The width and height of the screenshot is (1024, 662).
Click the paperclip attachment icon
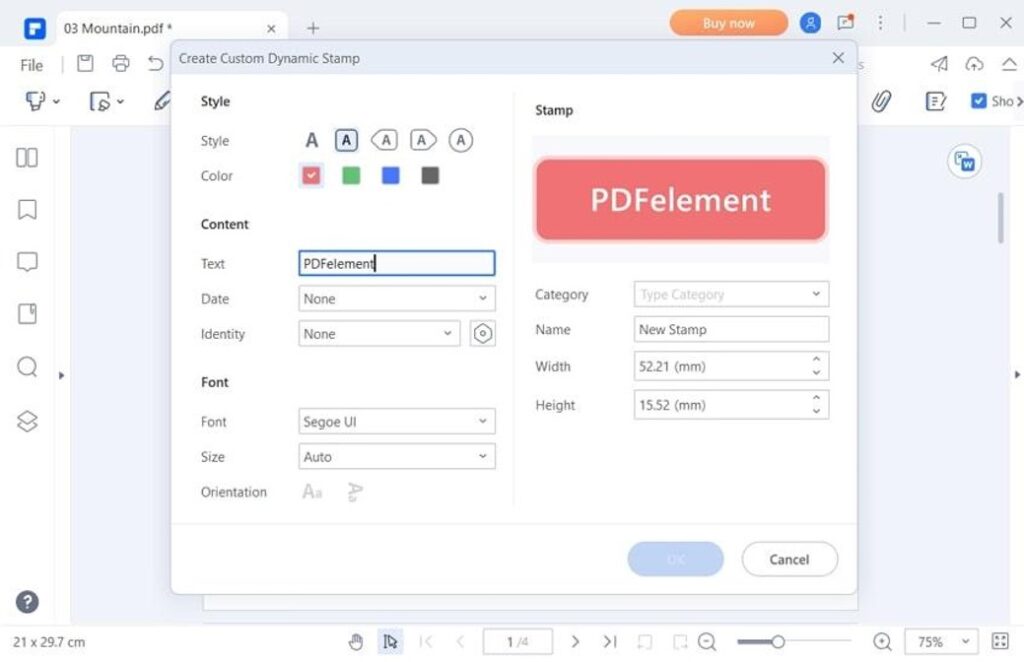coord(881,101)
